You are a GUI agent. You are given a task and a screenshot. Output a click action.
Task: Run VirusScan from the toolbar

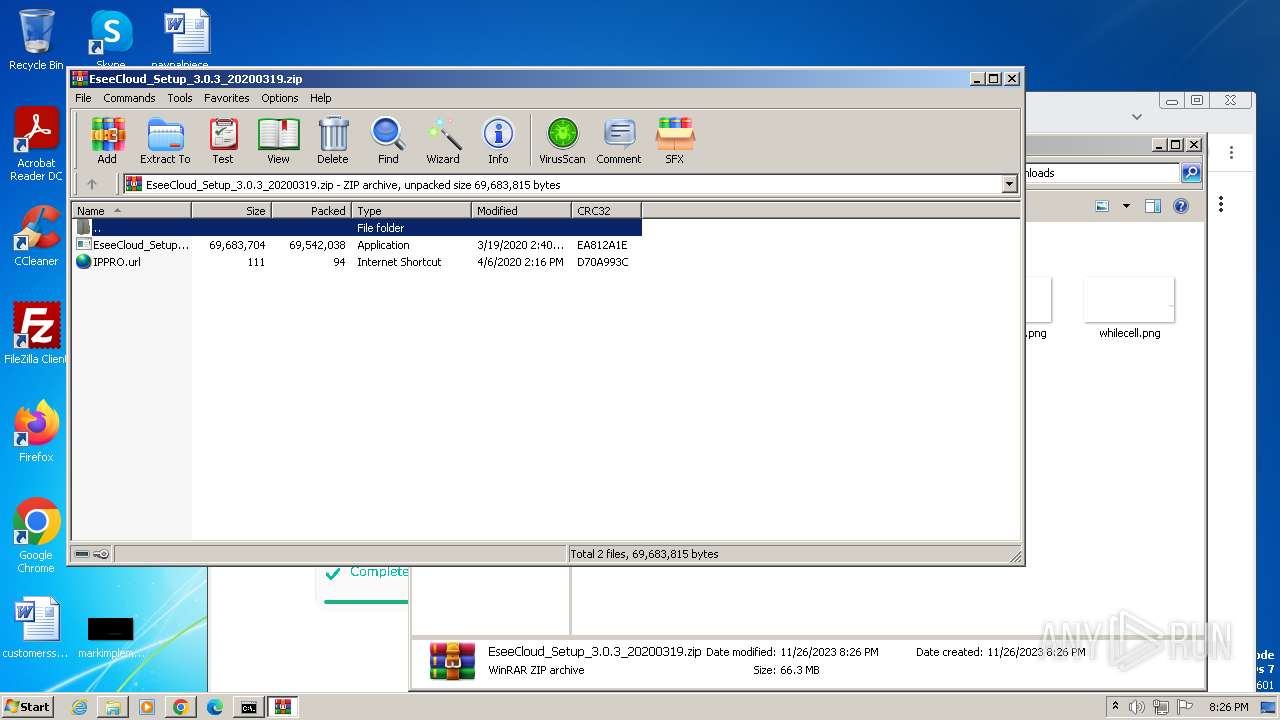click(x=562, y=140)
